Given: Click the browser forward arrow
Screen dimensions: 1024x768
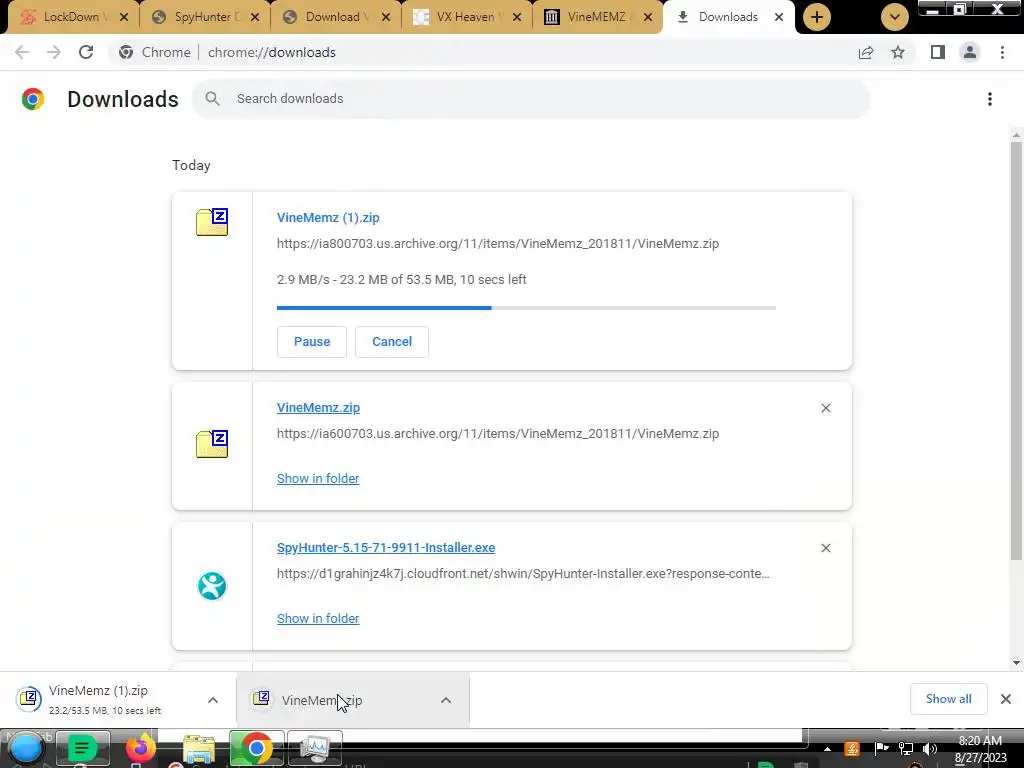Looking at the screenshot, I should pyautogui.click(x=54, y=52).
